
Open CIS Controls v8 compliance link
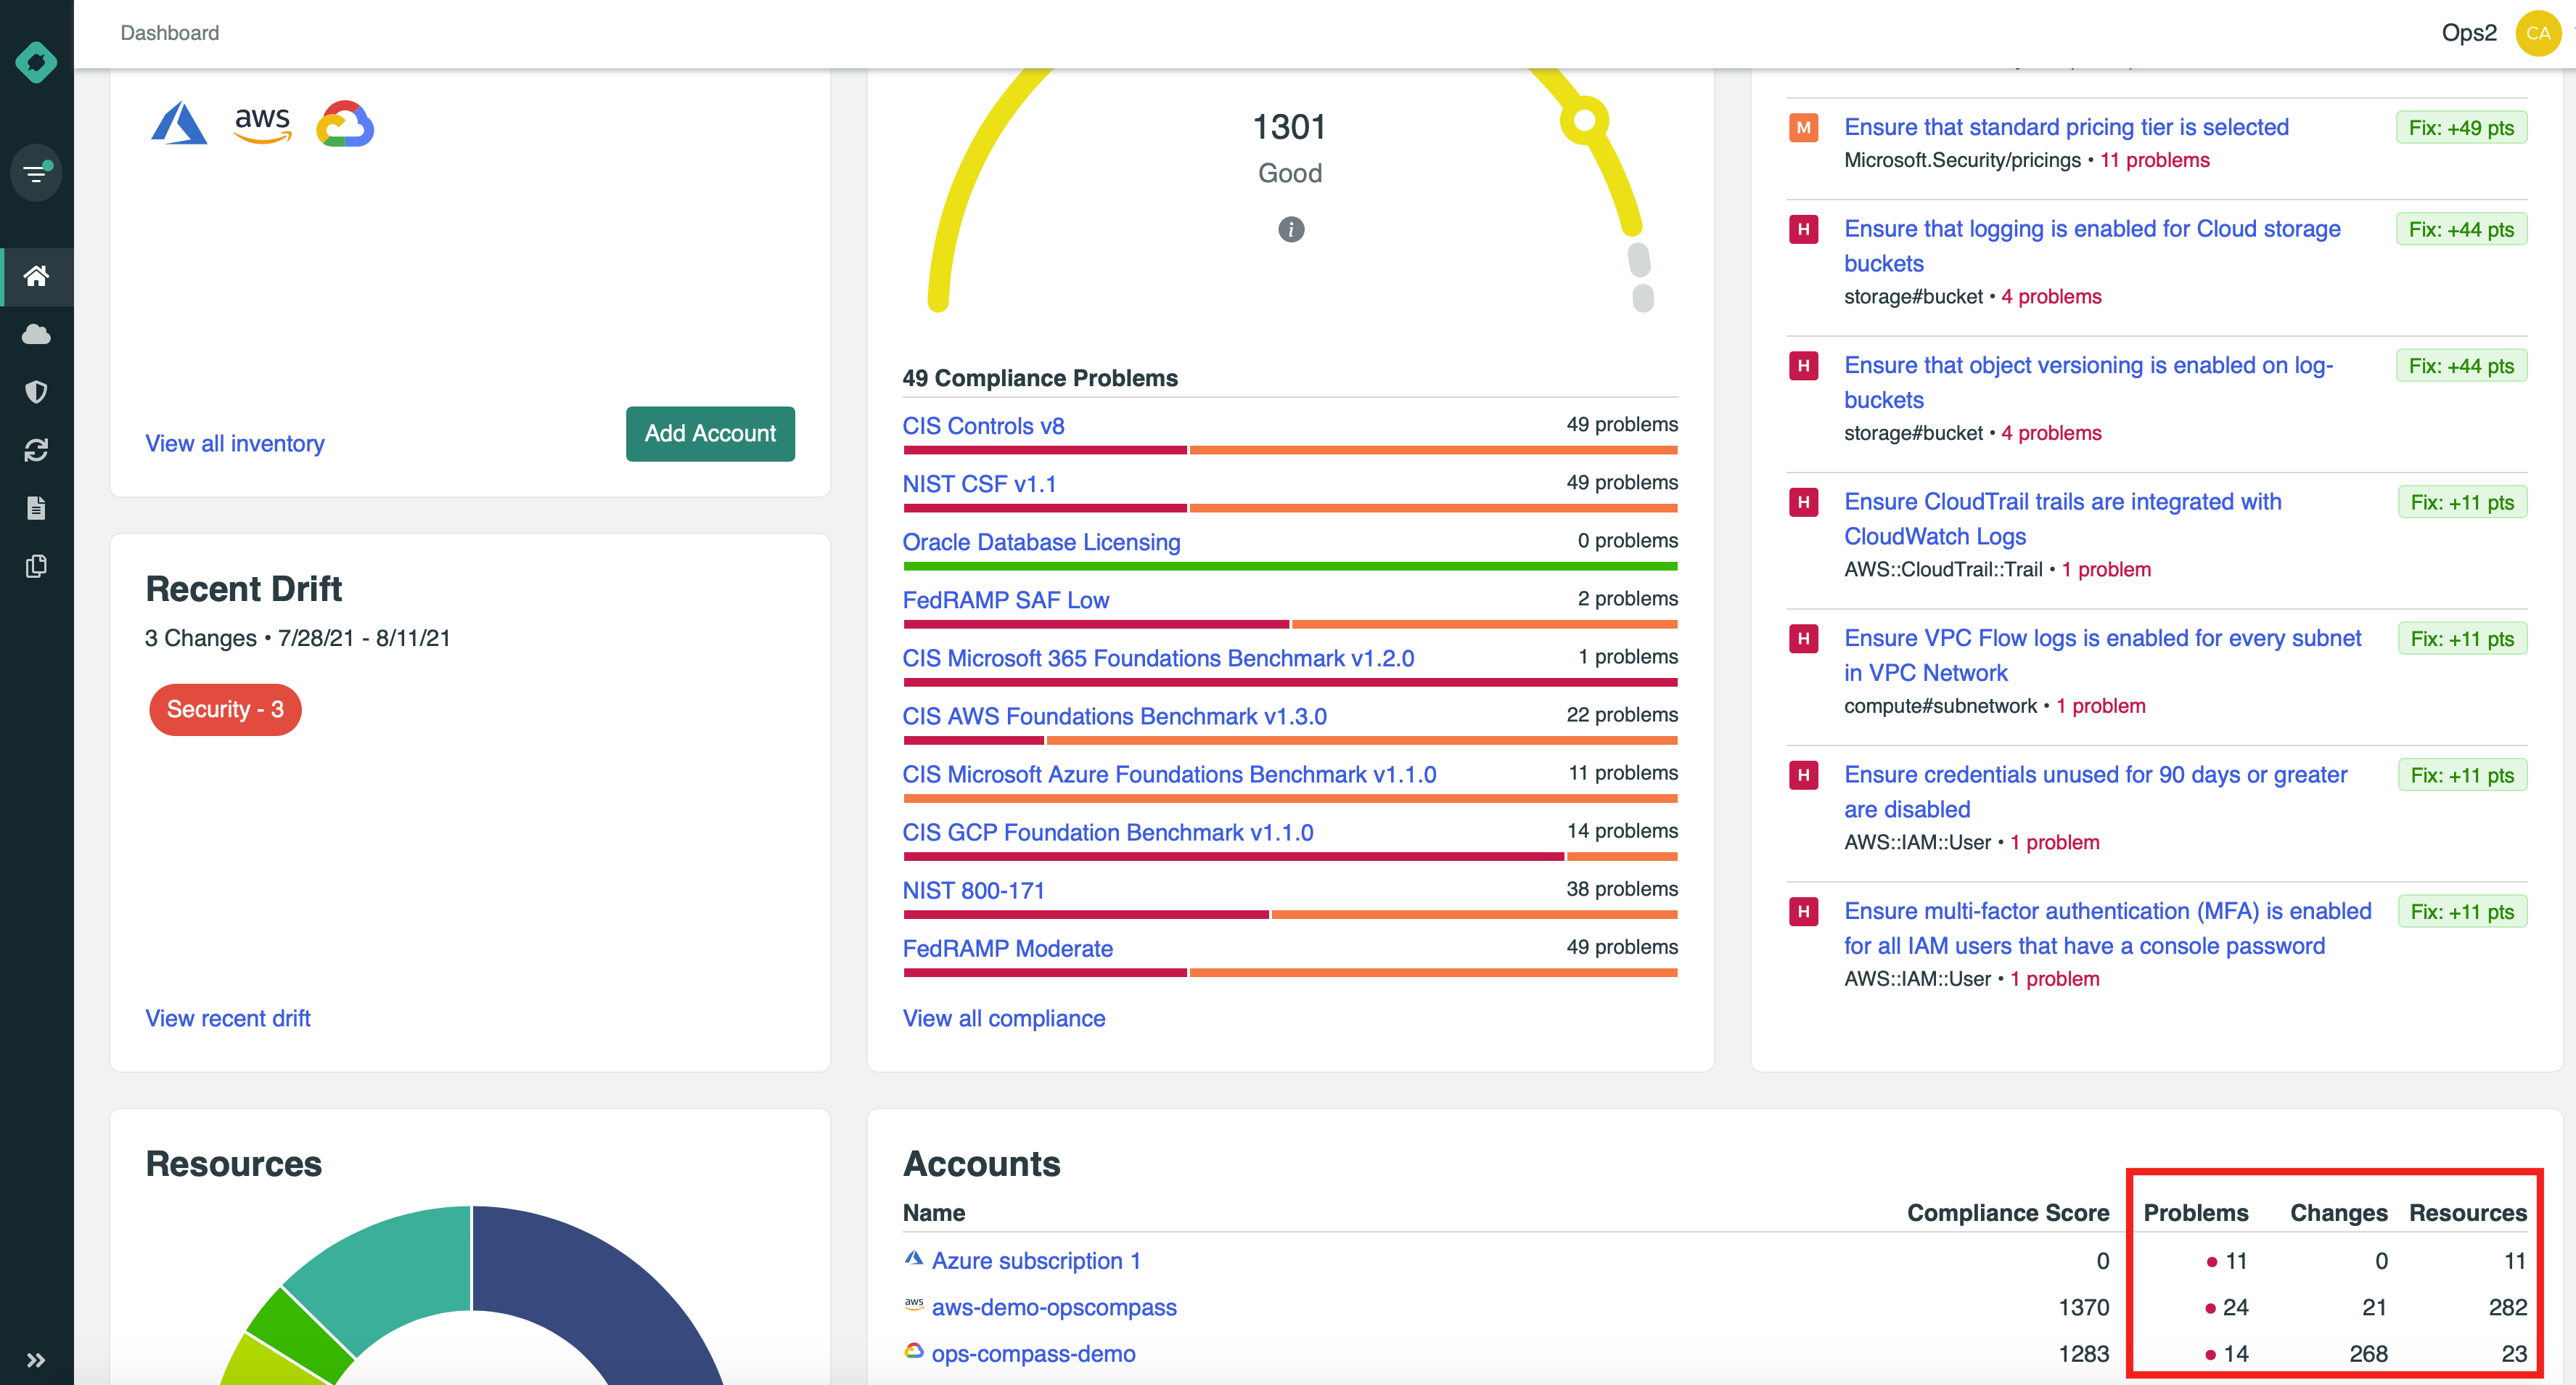click(983, 426)
